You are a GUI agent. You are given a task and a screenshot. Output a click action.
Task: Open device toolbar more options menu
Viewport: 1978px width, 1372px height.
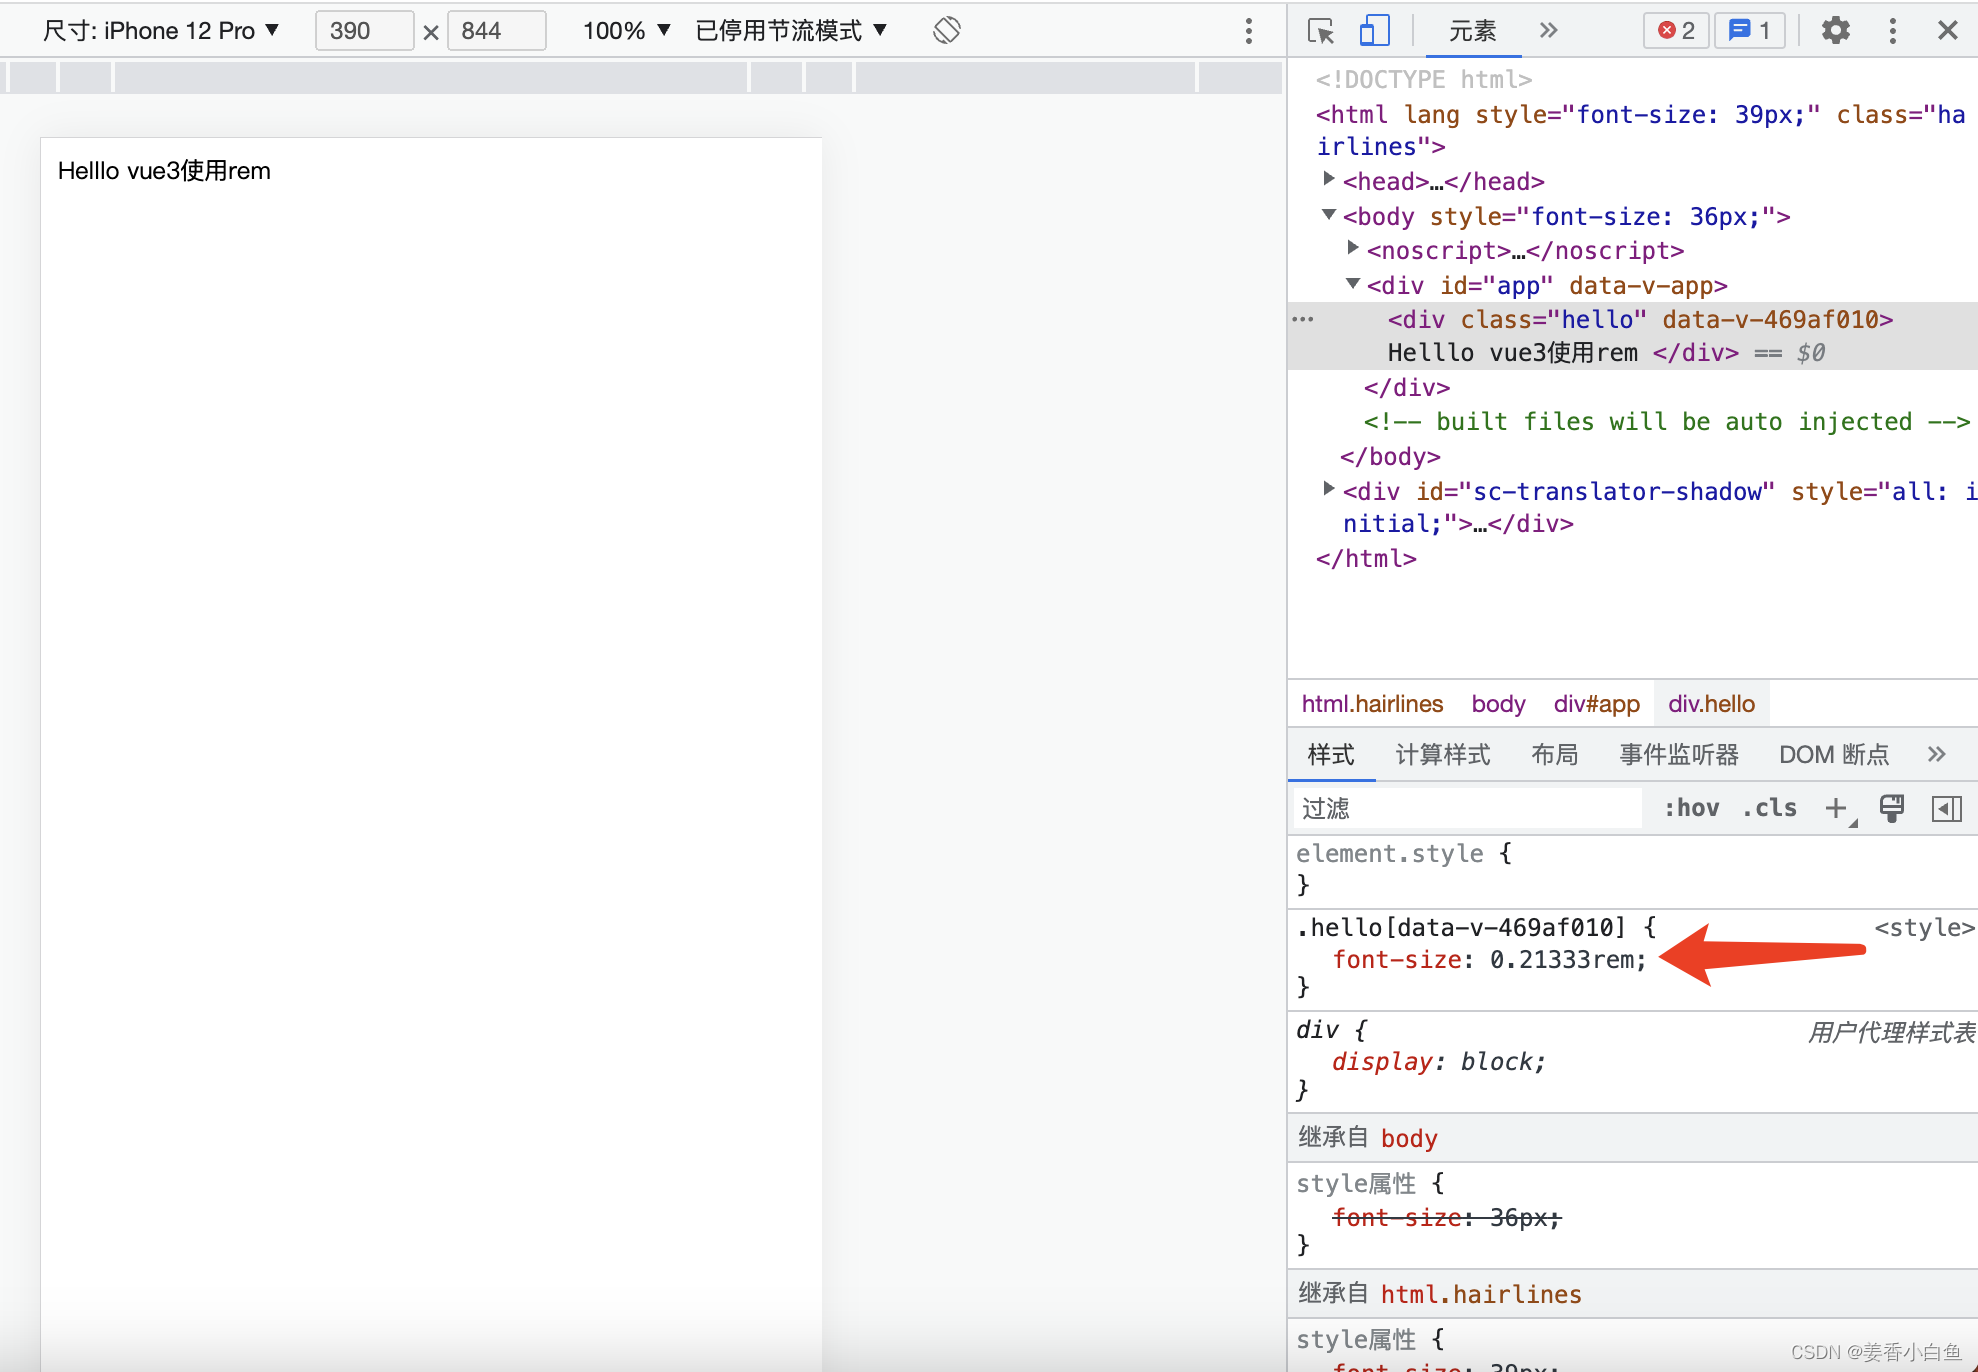[x=1248, y=31]
